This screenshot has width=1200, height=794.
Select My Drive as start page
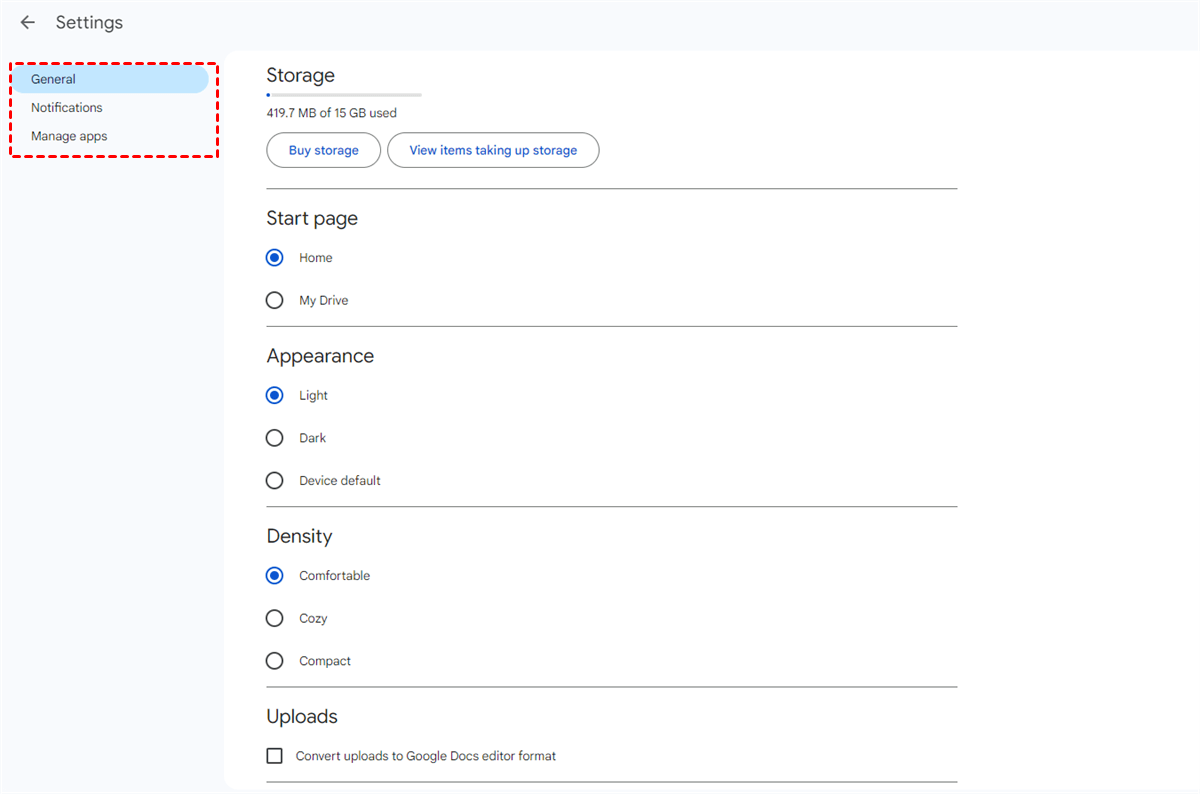275,300
